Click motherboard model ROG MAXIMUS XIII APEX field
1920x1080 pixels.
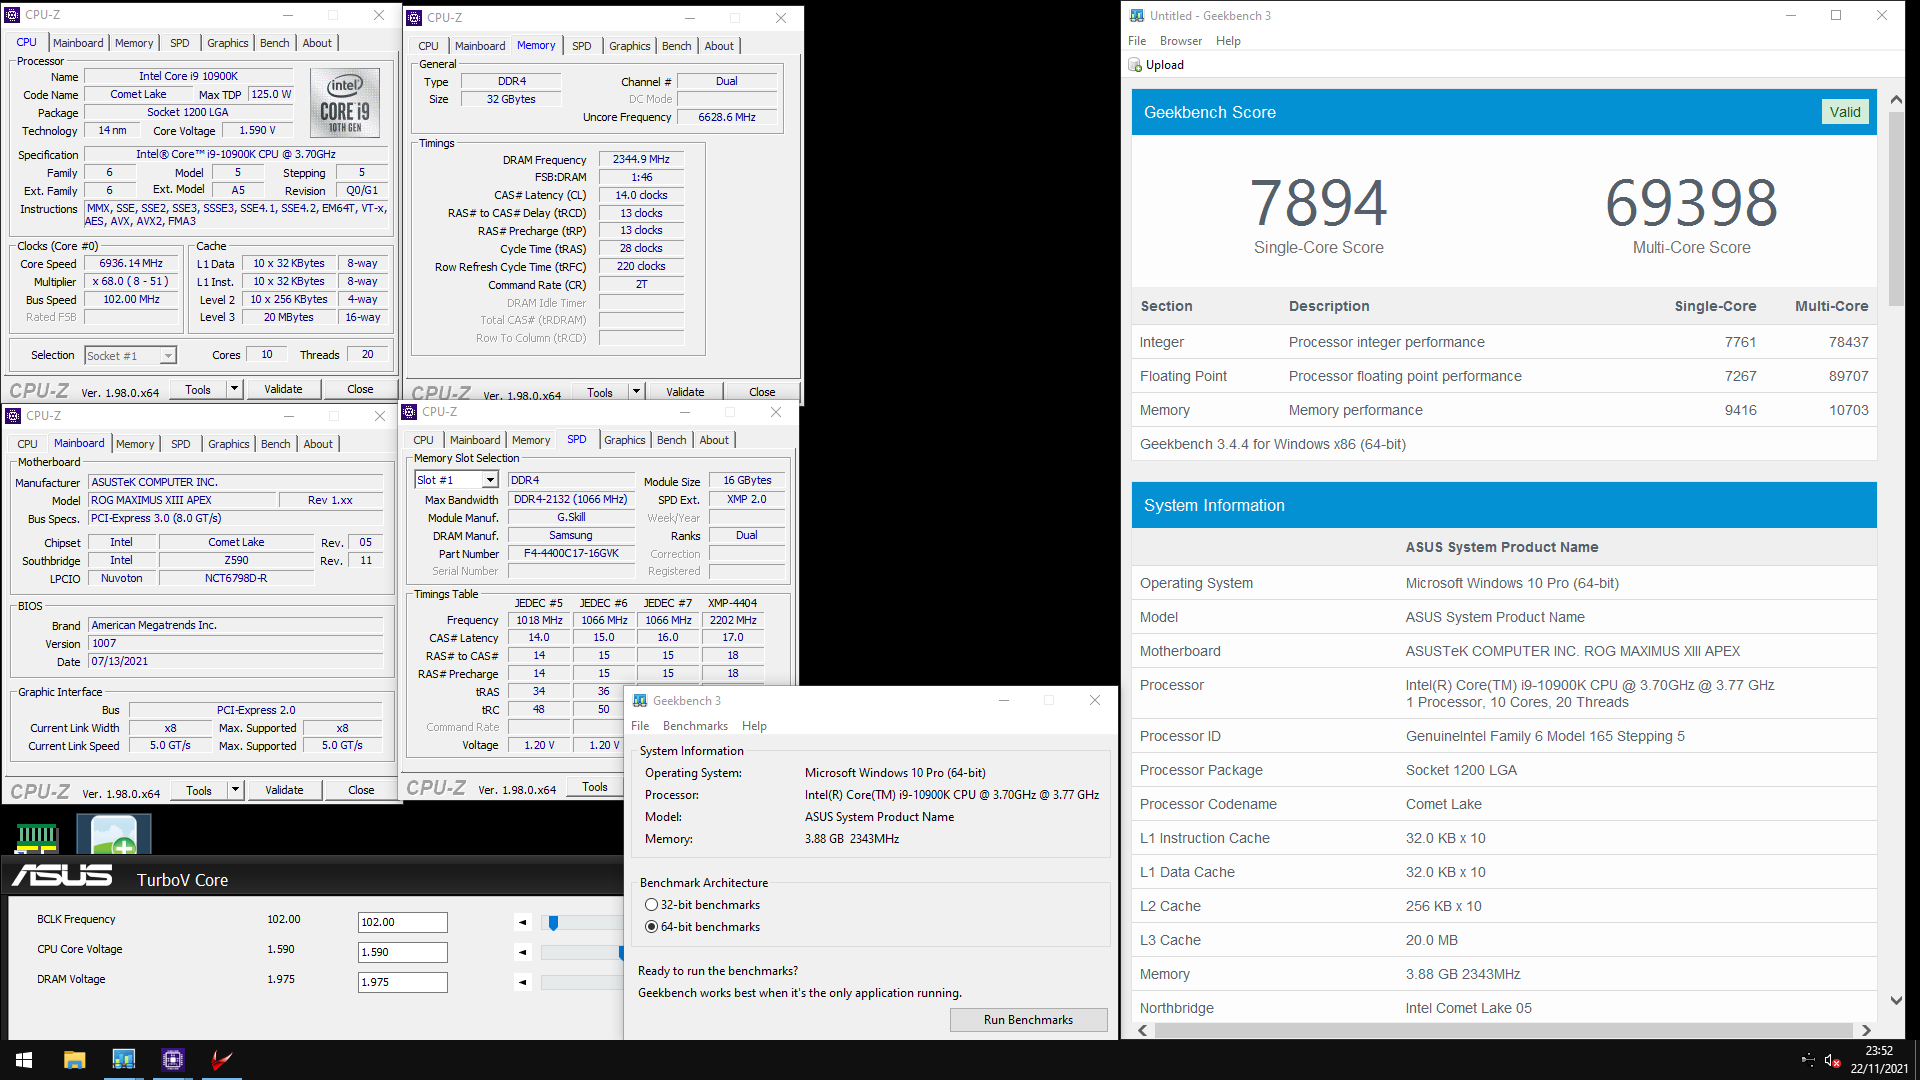182,500
